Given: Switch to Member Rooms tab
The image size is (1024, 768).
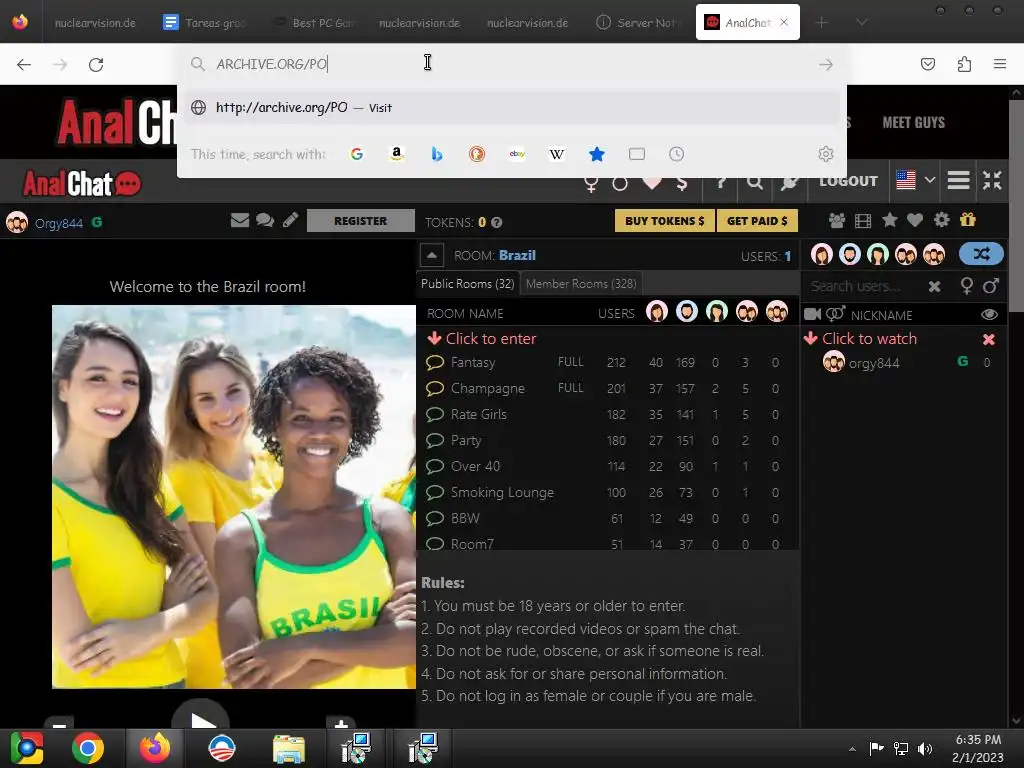Looking at the screenshot, I should [x=581, y=284].
